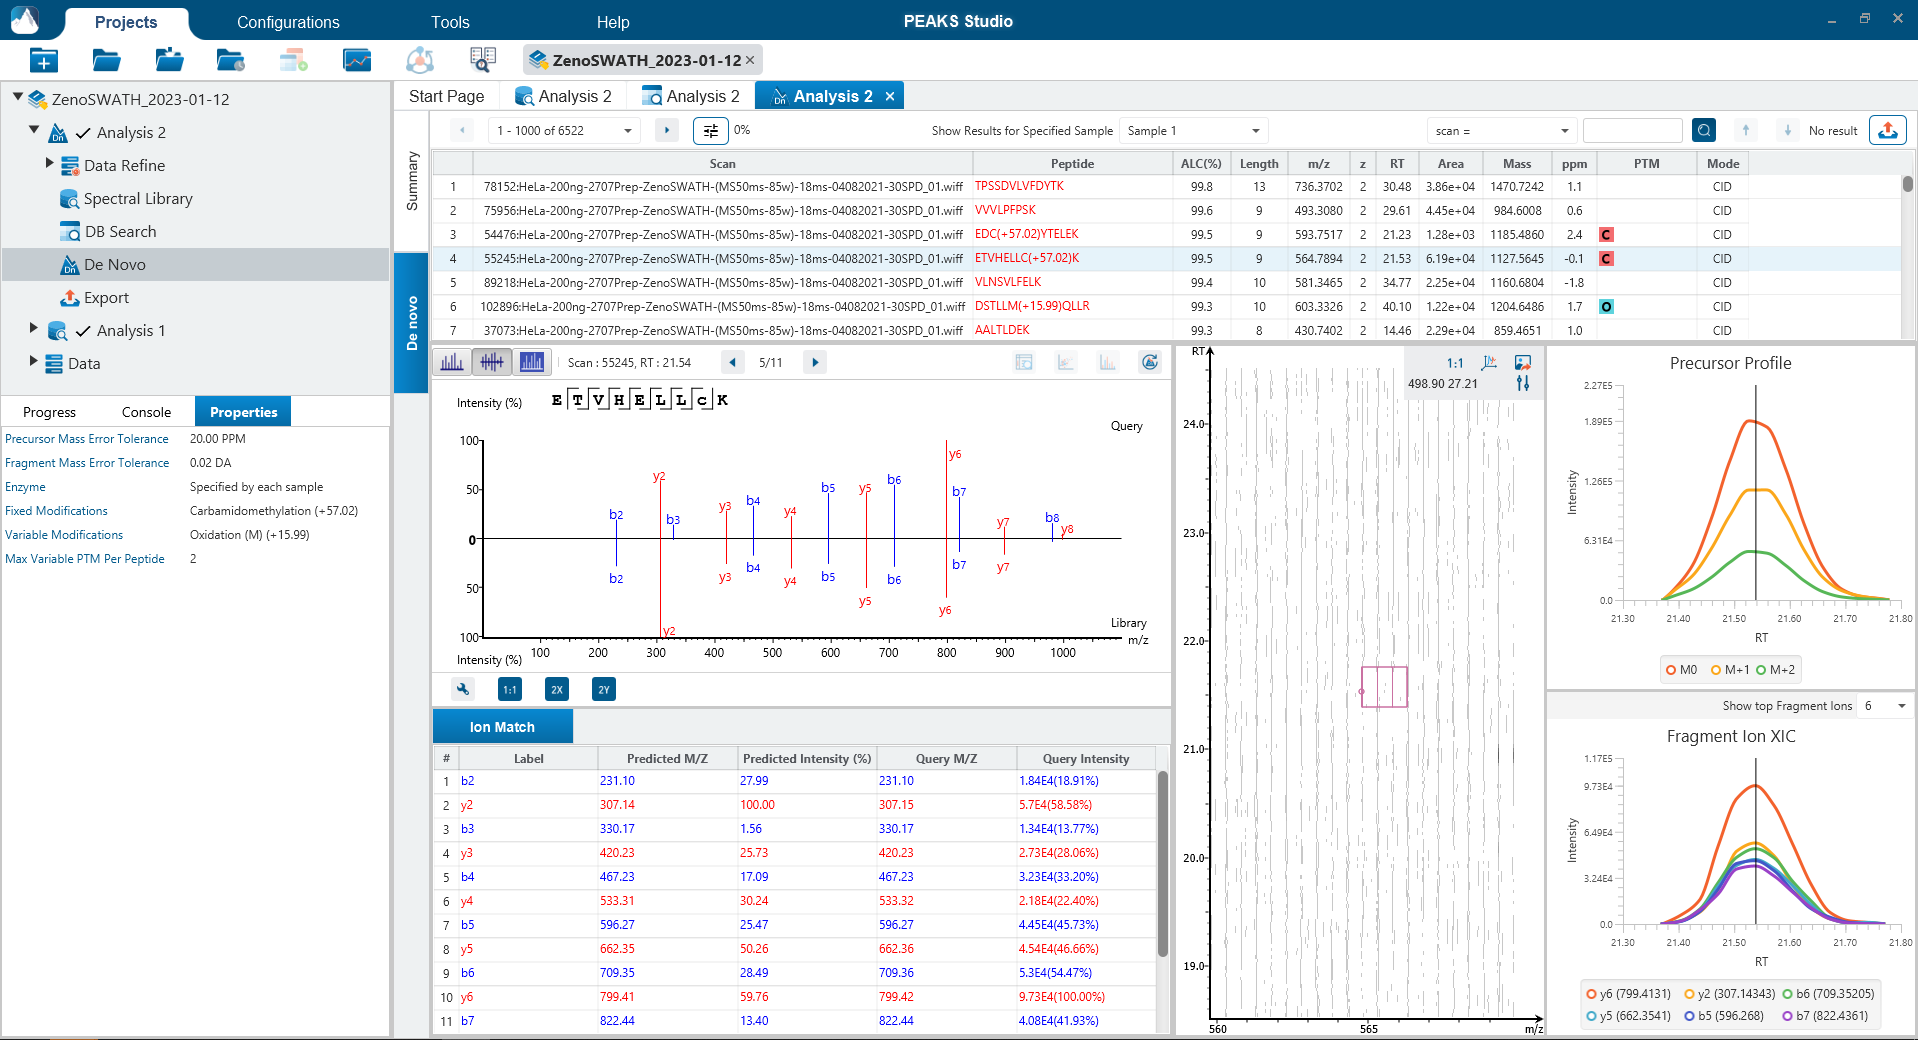
Task: Open the Tools menu
Action: coord(450,22)
